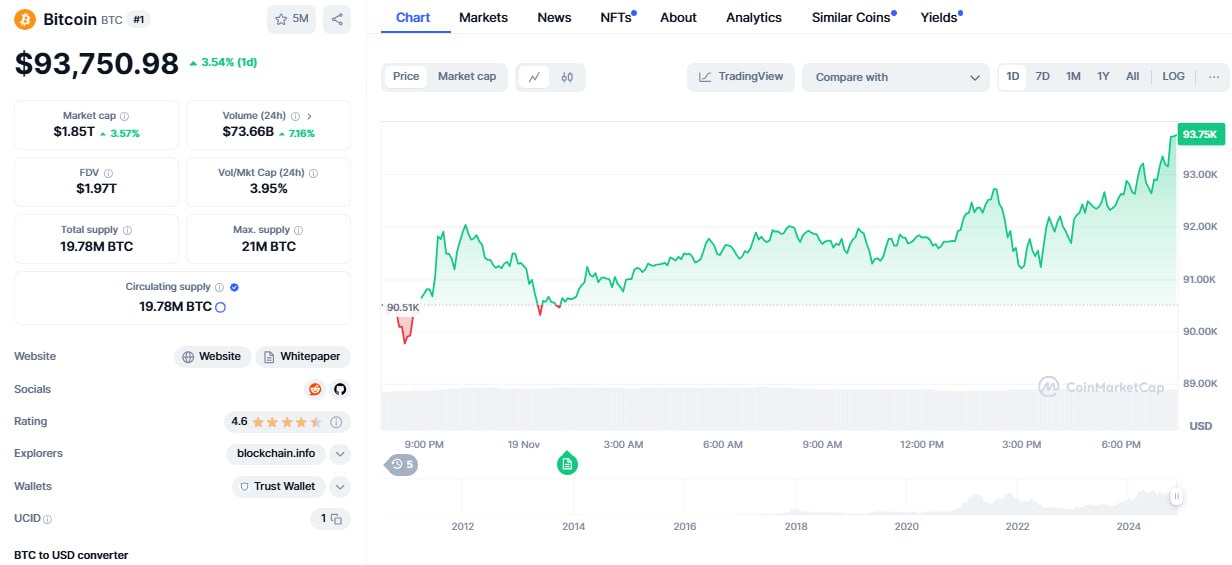
Task: Click the BTC to USD converter heading
Action: 71,555
